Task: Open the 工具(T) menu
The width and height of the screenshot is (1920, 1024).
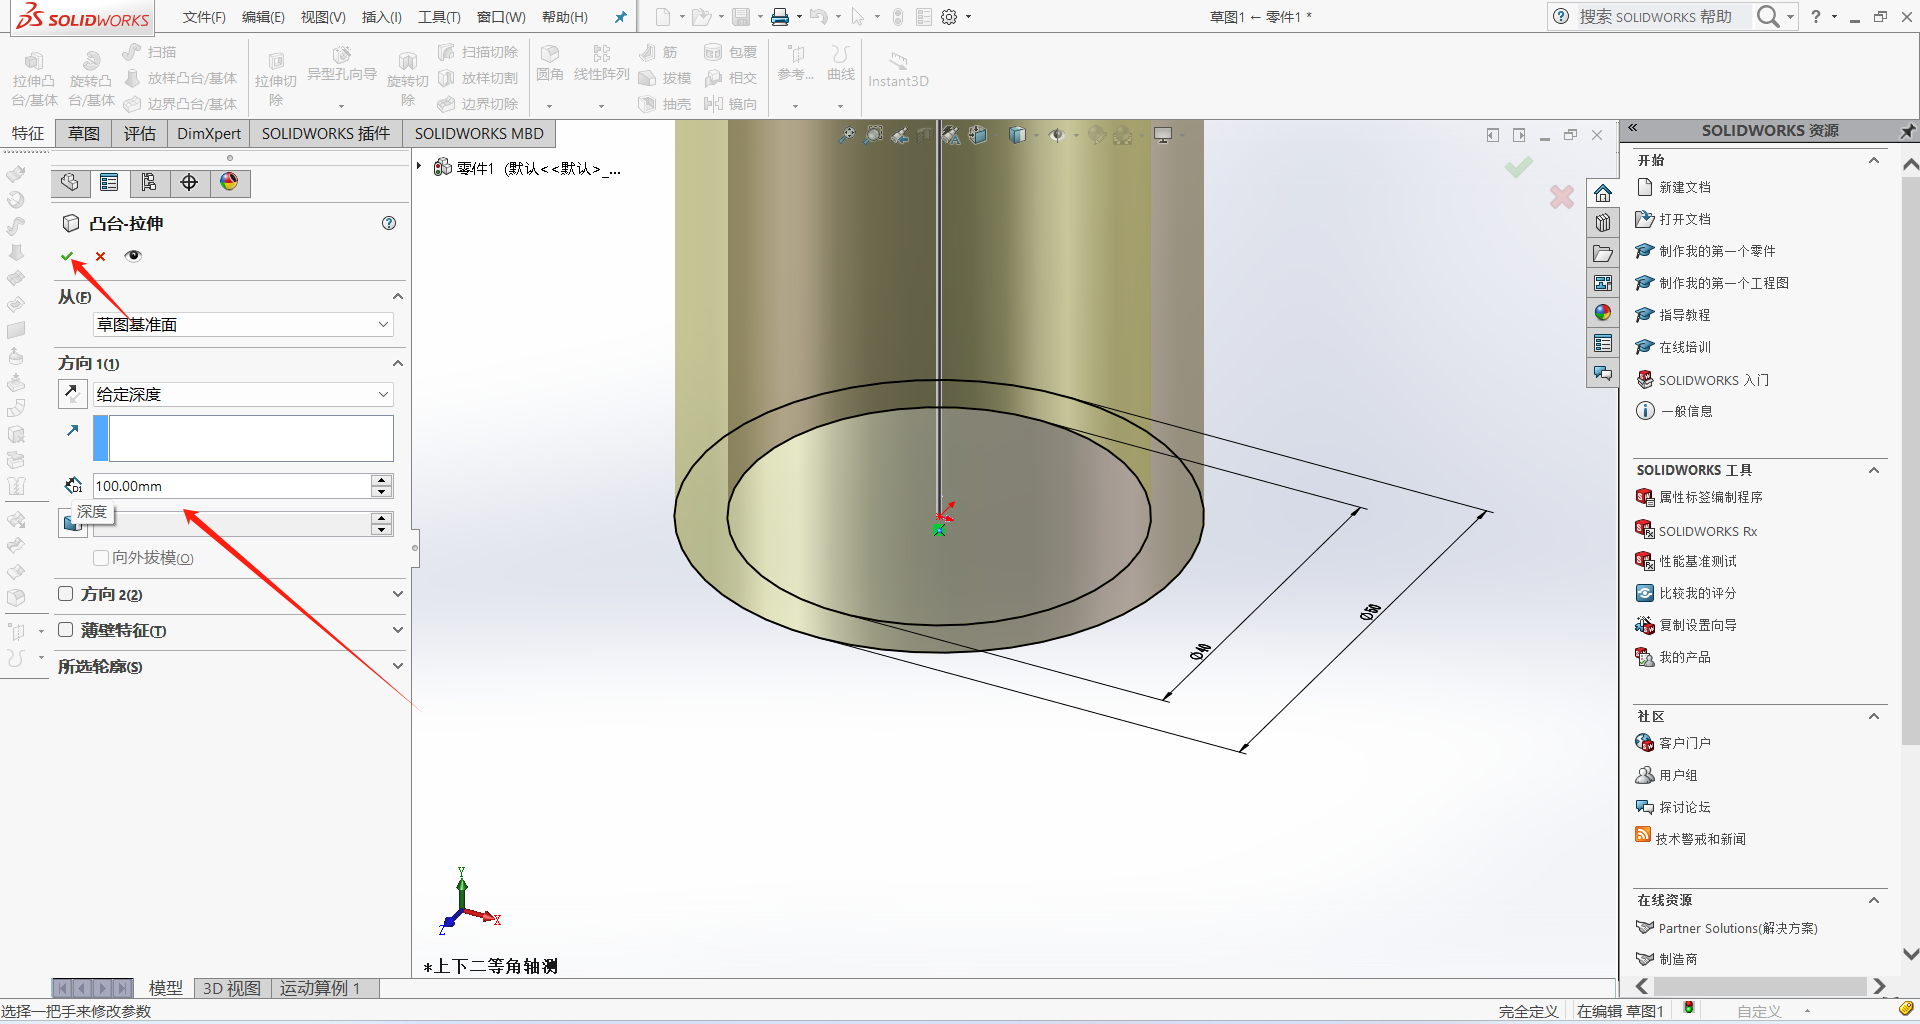Action: pyautogui.click(x=439, y=17)
